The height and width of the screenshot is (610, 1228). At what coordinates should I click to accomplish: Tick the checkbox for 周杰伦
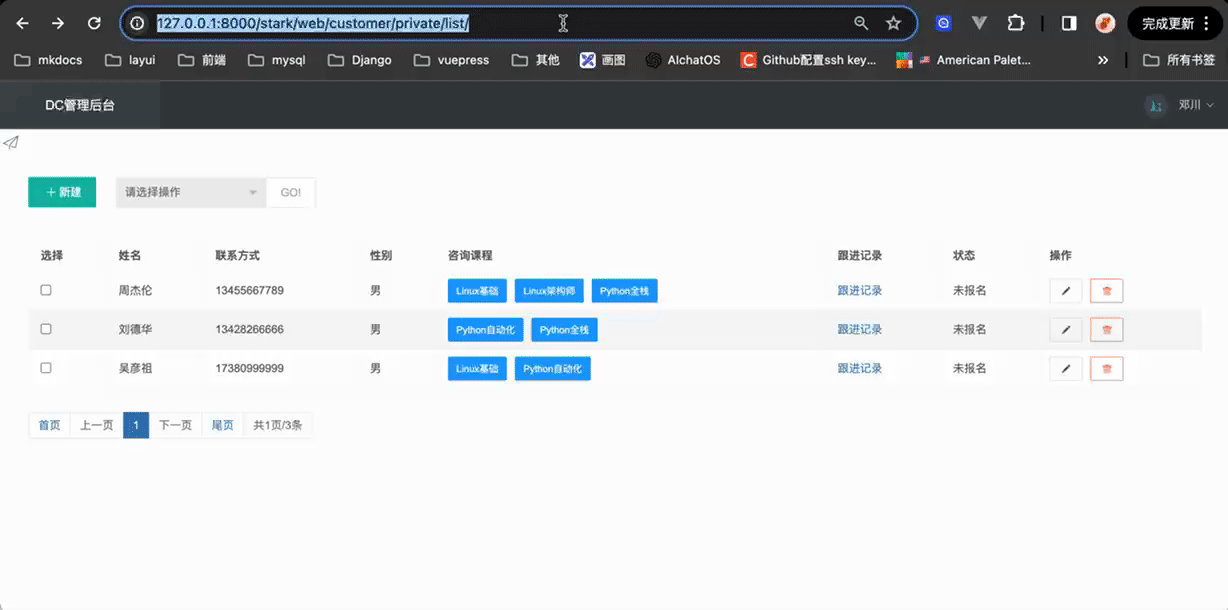[46, 290]
